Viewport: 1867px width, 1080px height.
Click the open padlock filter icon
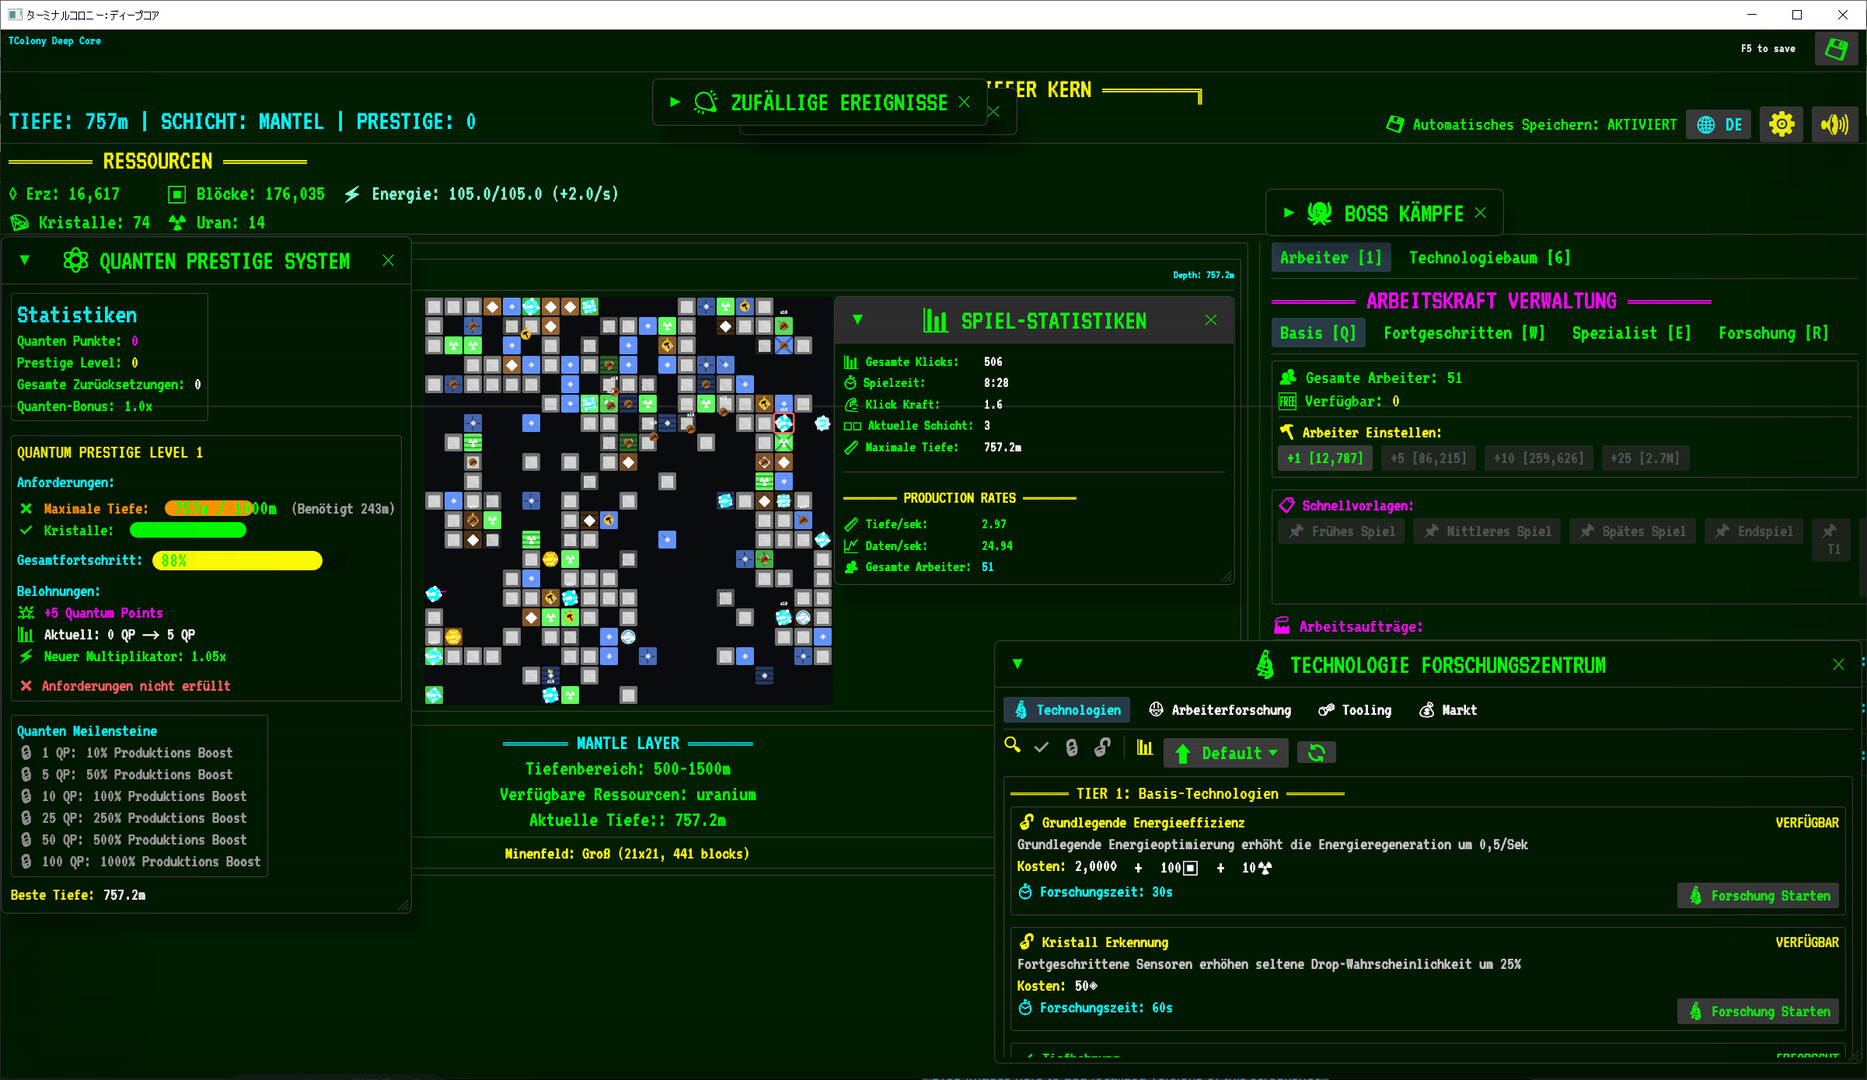[1102, 747]
